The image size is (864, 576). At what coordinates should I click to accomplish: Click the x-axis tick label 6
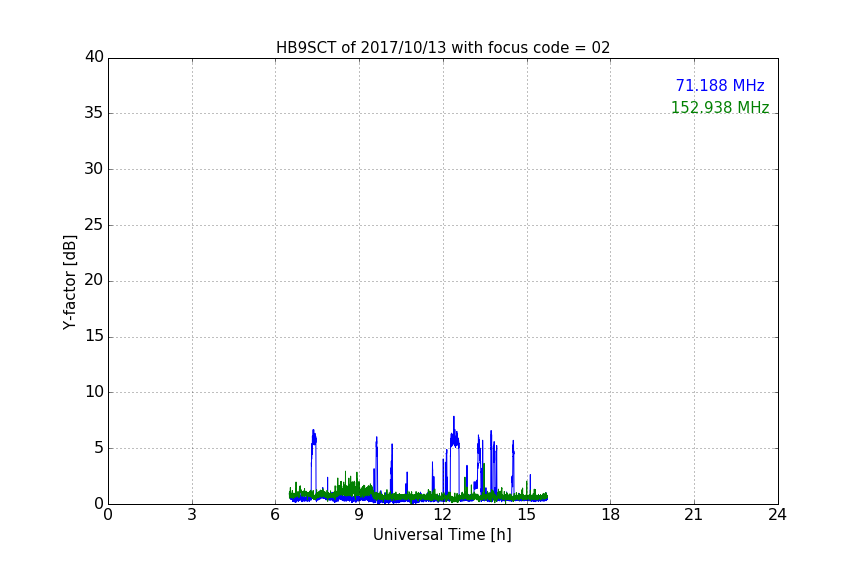275,515
